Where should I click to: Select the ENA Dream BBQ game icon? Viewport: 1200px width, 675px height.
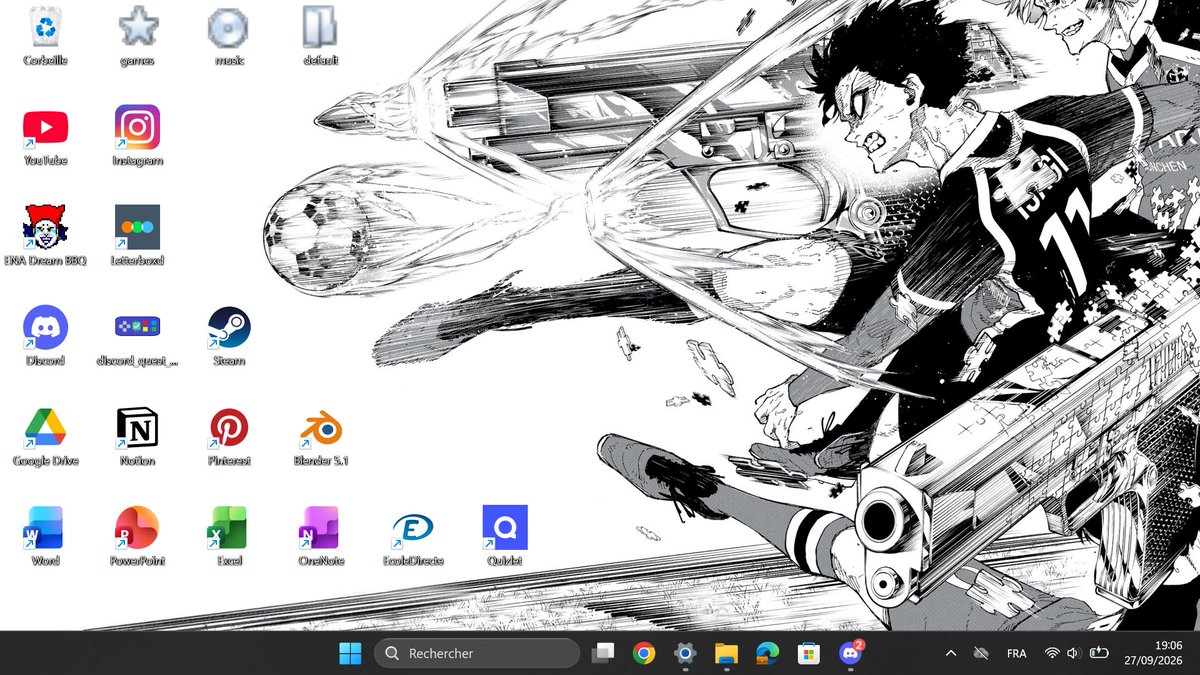coord(45,236)
